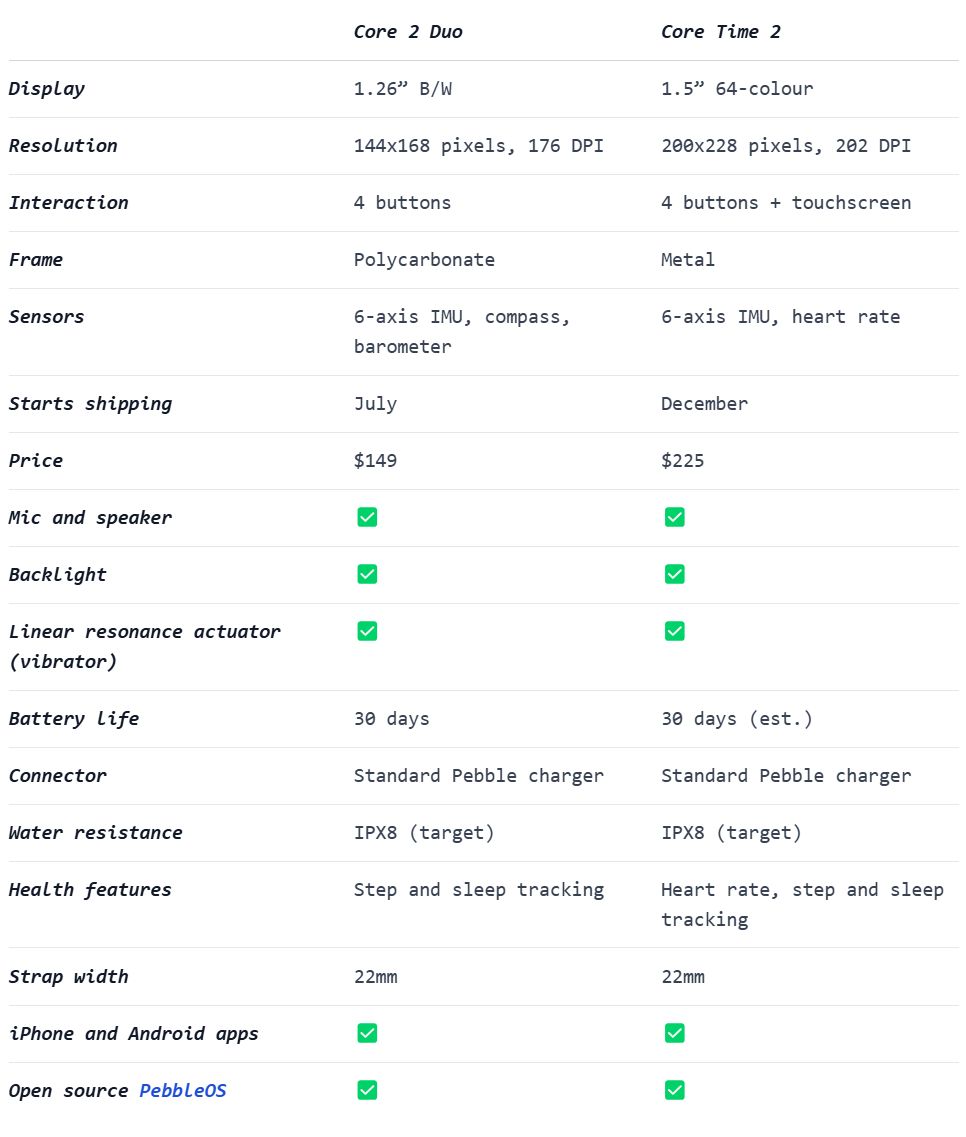Select the "4 buttons + touchscreen" cell
The image size is (966, 1137).
pos(786,202)
